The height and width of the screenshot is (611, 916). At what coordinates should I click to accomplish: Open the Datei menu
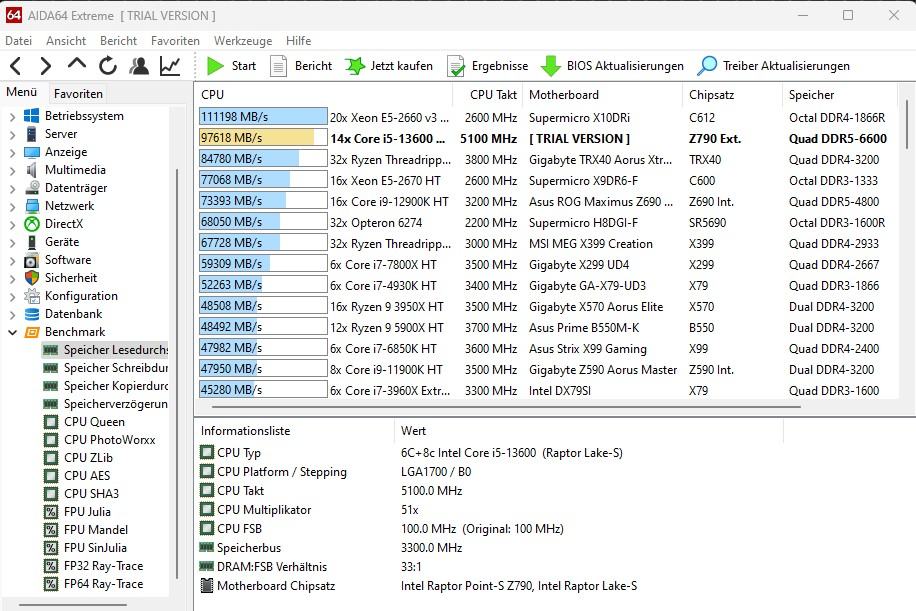[19, 41]
